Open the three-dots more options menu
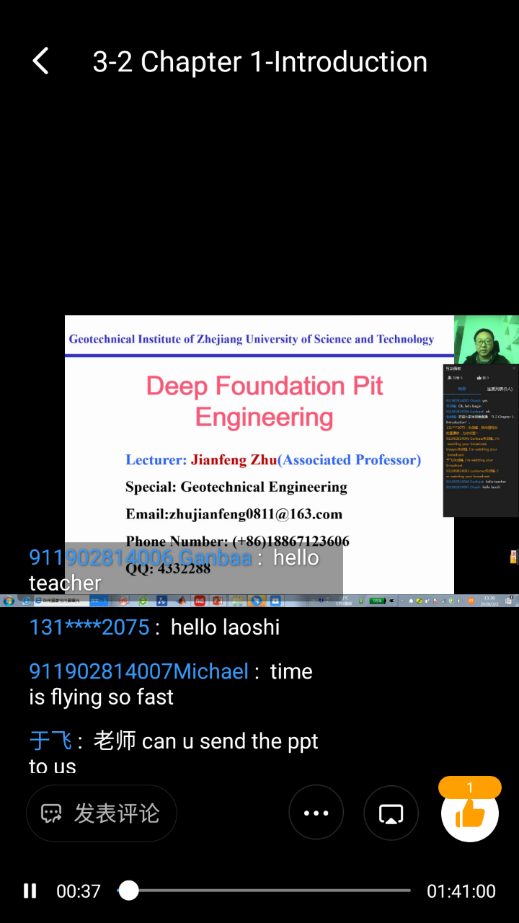Viewport: 519px width, 923px height. pyautogui.click(x=316, y=813)
